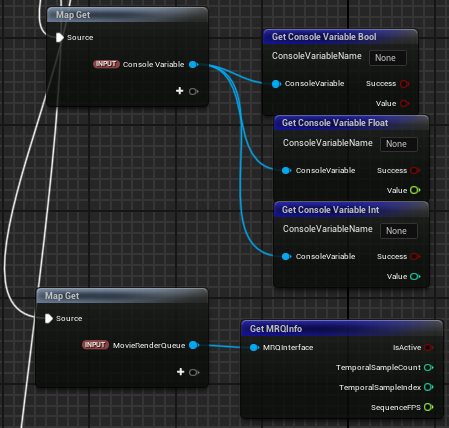
Task: Click the Source pin on the top Map Get node
Action: 59,37
